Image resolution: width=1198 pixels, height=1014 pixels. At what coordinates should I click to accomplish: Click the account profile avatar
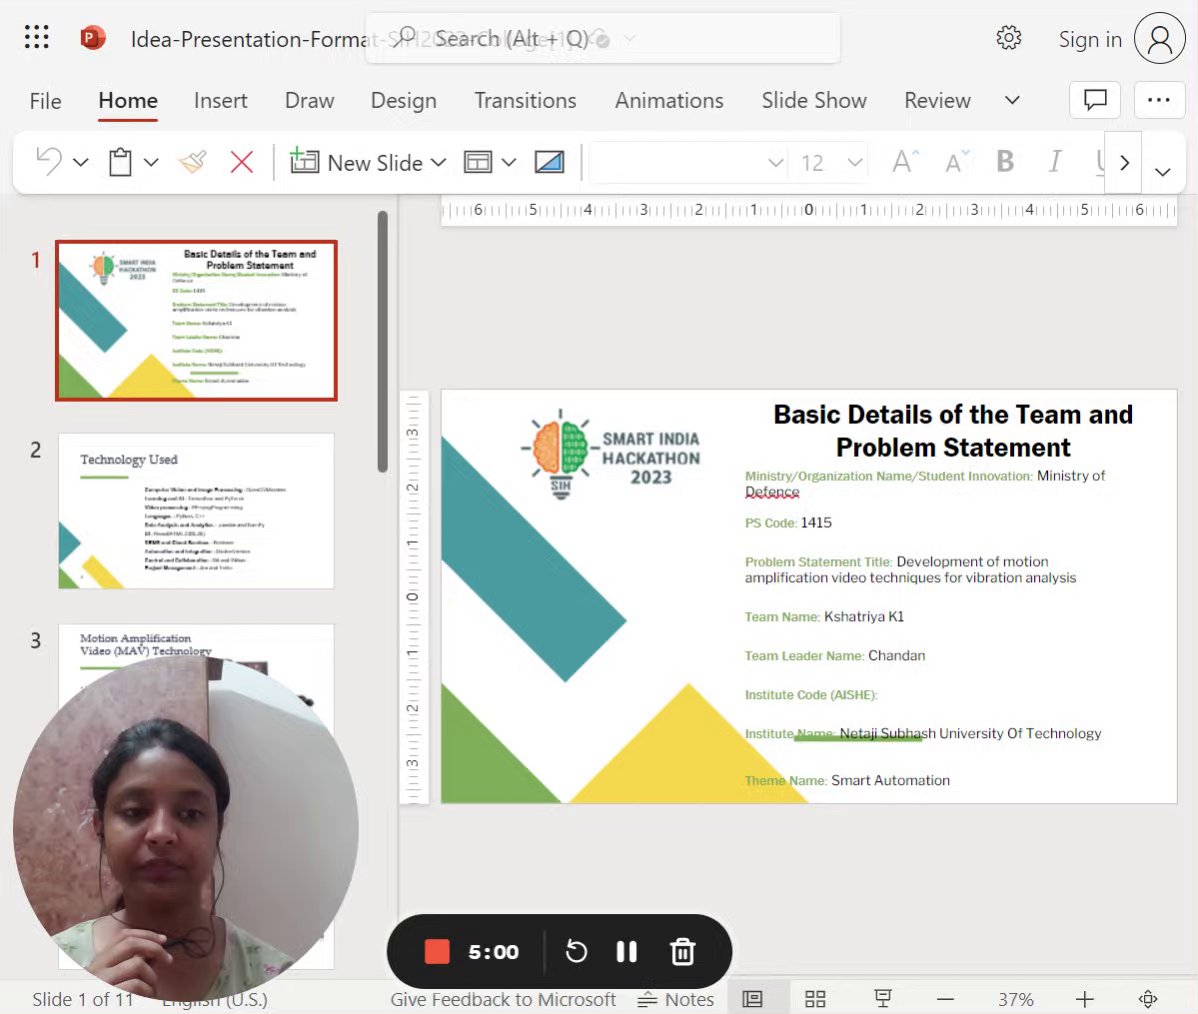tap(1159, 38)
